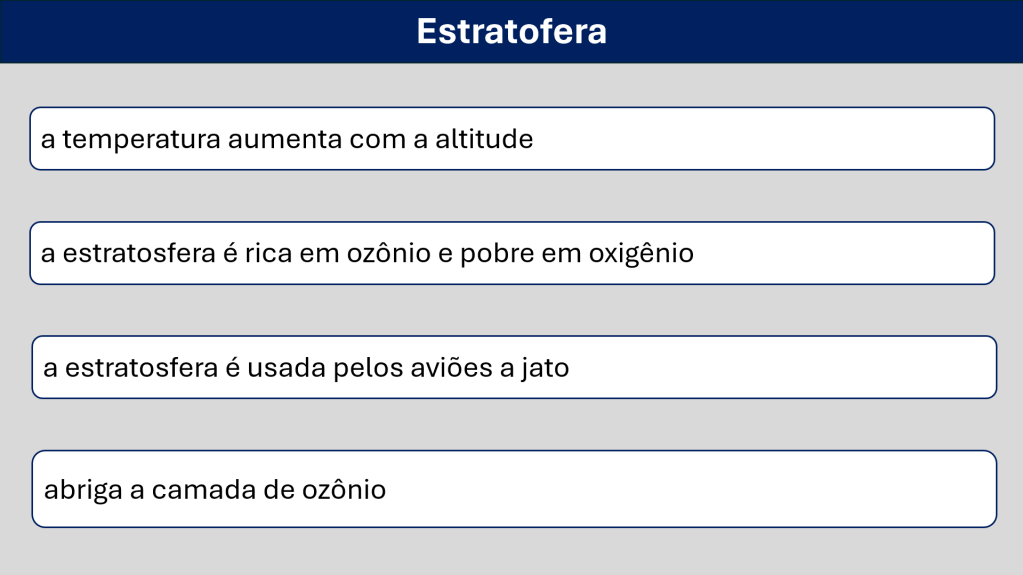Click the word "usada" in third answer
Image resolution: width=1023 pixels, height=575 pixels.
(x=280, y=368)
